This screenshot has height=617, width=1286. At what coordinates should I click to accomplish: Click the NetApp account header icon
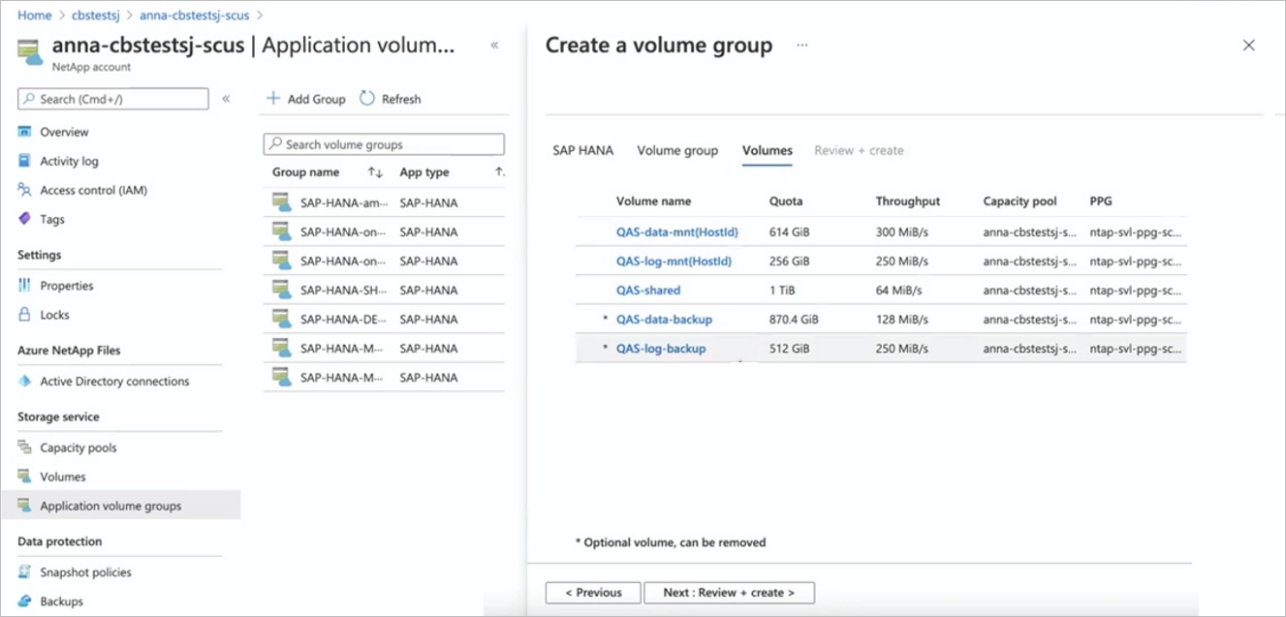click(30, 52)
